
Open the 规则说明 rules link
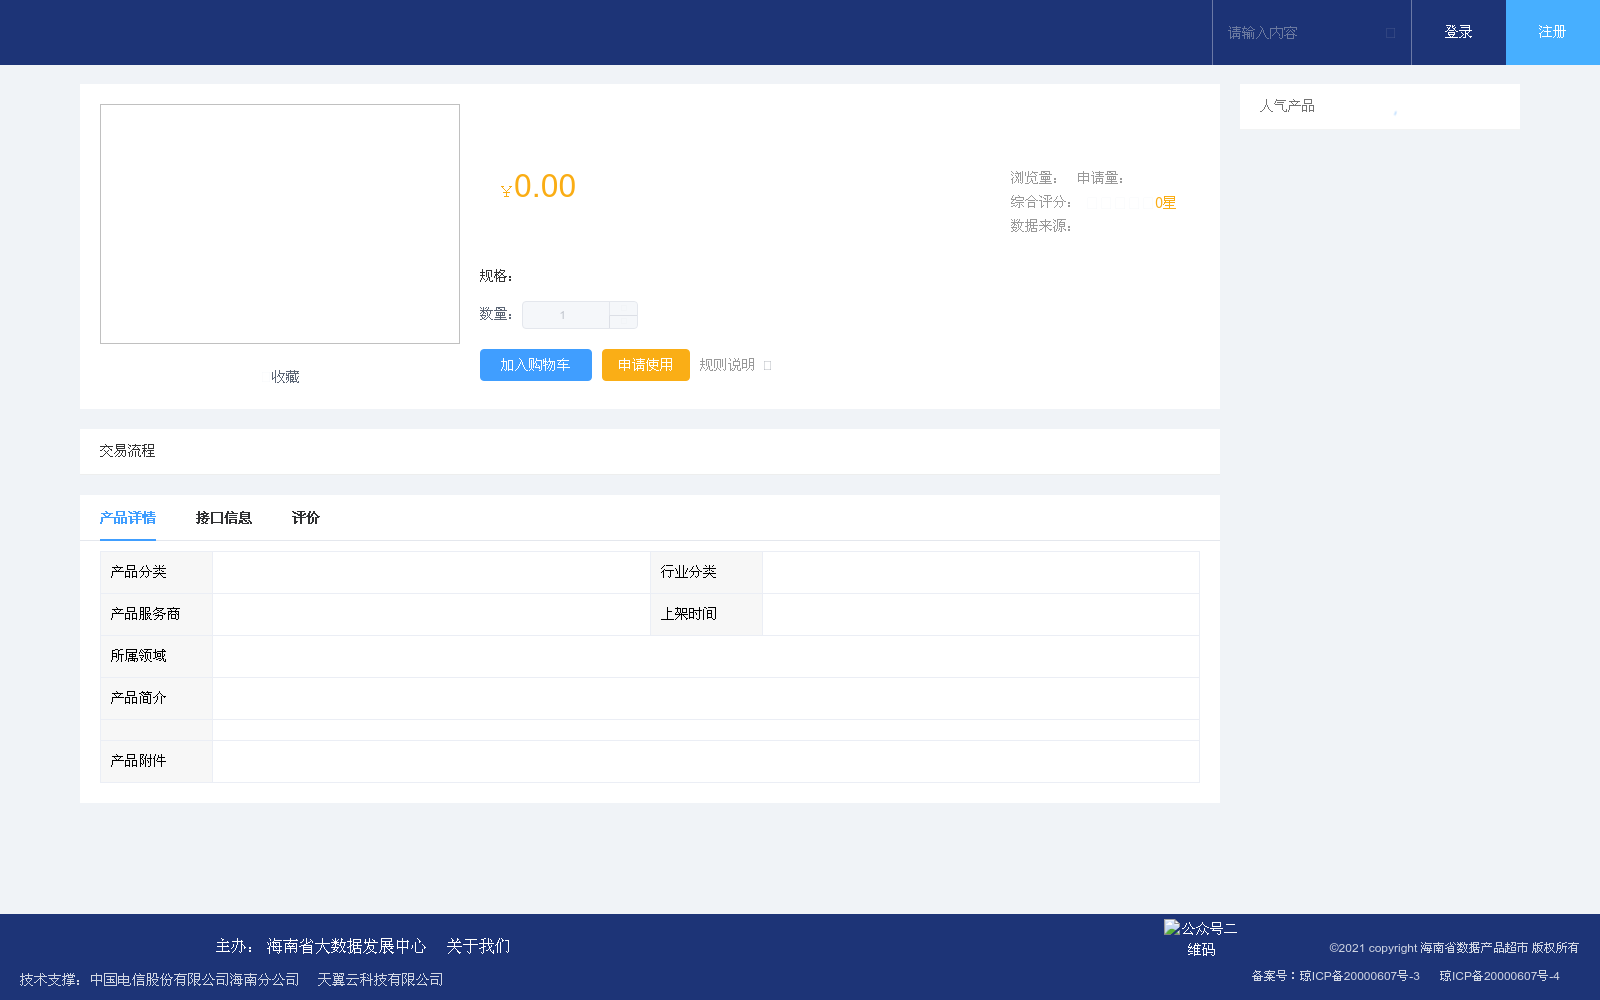tap(727, 365)
